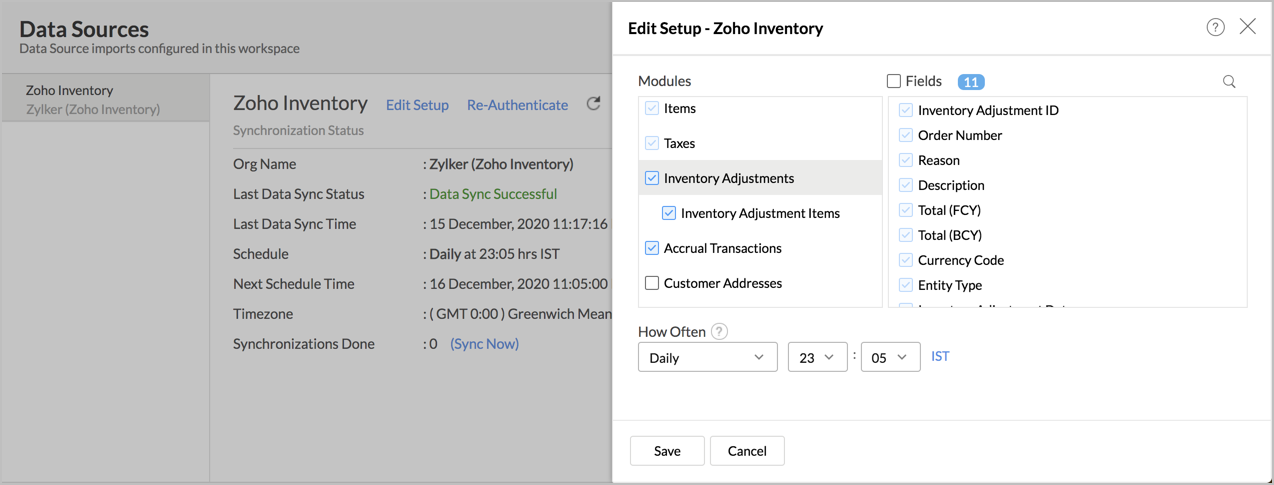The width and height of the screenshot is (1274, 485).
Task: Click the refresh icon next to Re-Authenticate
Action: tap(593, 104)
